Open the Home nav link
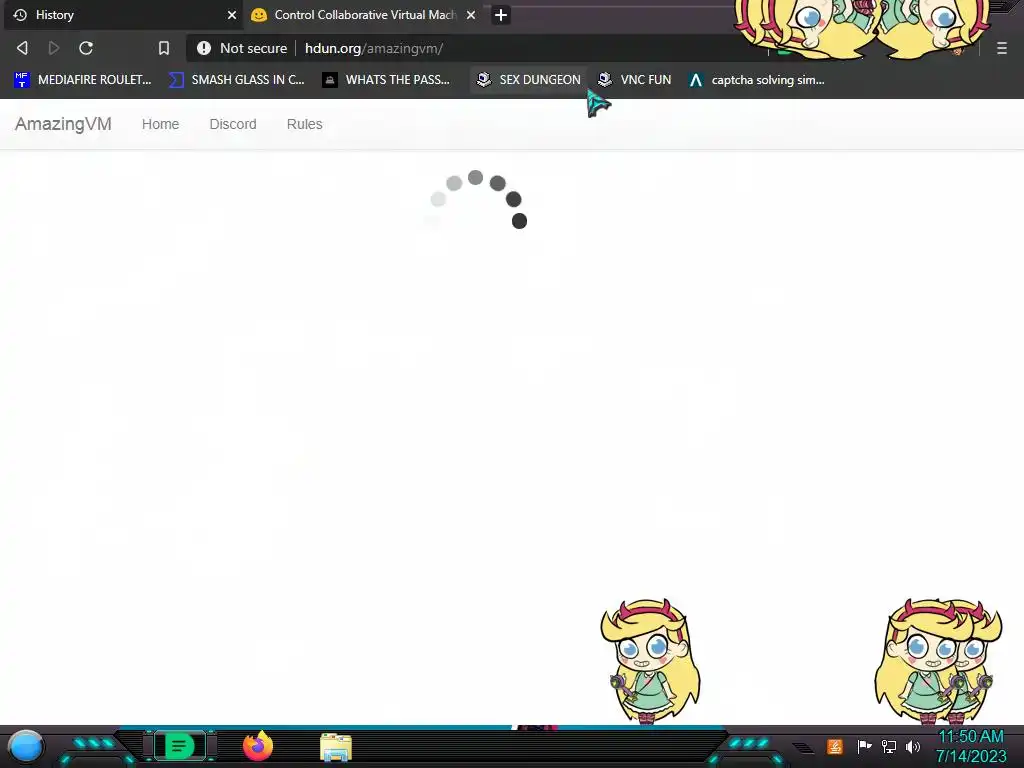Viewport: 1024px width, 768px height. (x=161, y=124)
